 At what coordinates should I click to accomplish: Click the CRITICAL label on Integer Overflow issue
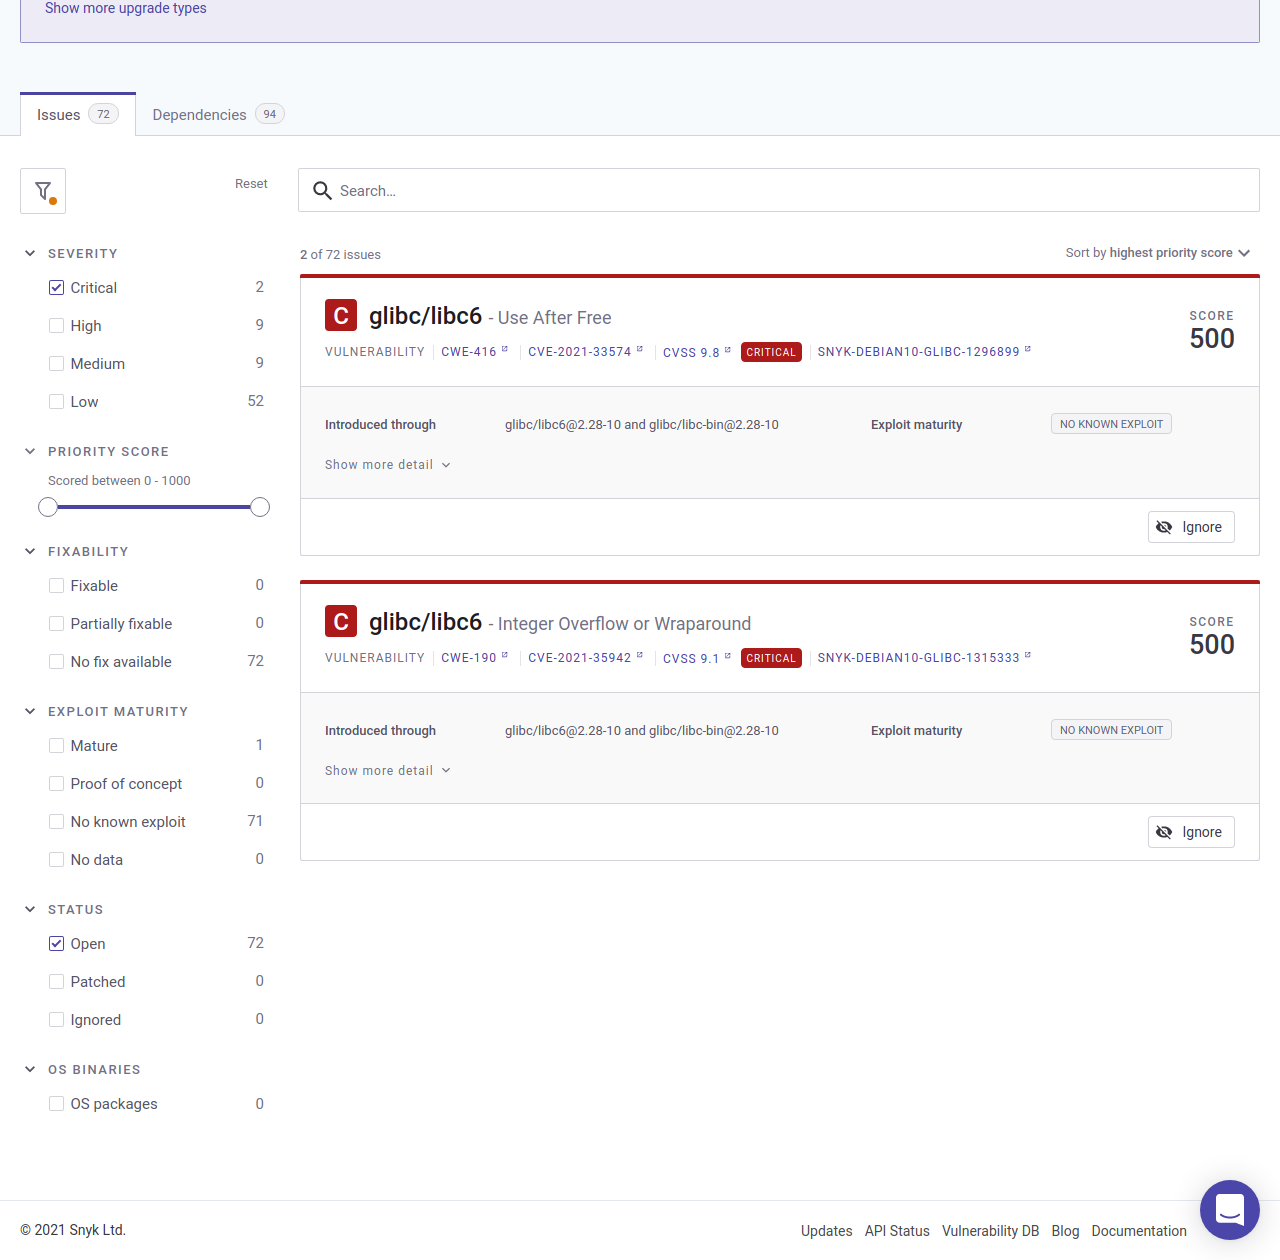771,658
